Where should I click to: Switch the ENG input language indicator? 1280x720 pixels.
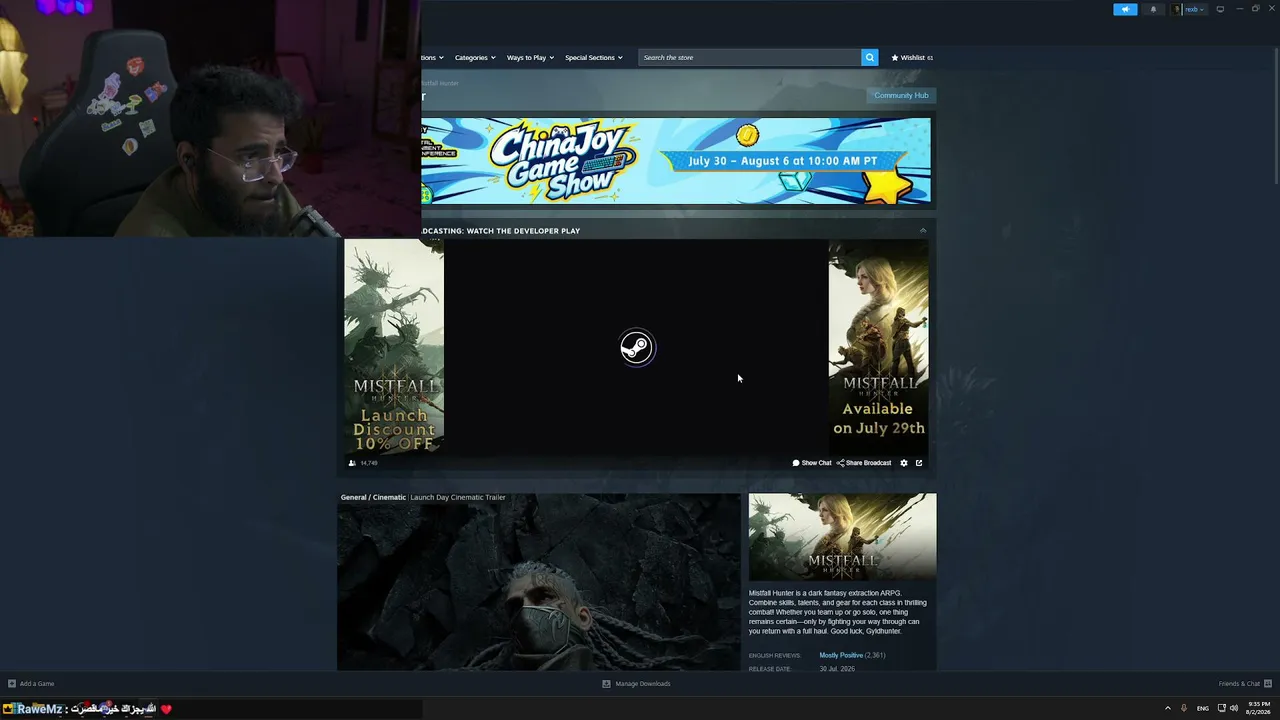click(x=1203, y=708)
